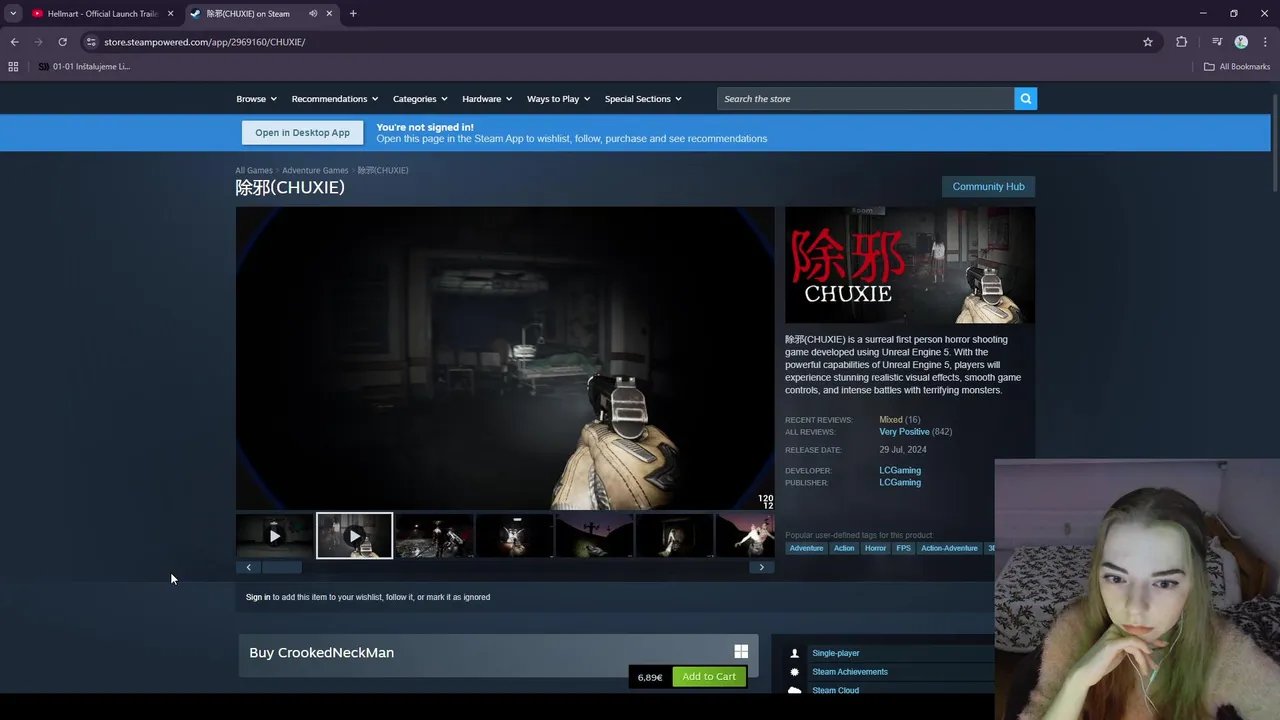Viewport: 1280px width, 720px height.
Task: Focus the Search the store field
Action: tap(865, 98)
